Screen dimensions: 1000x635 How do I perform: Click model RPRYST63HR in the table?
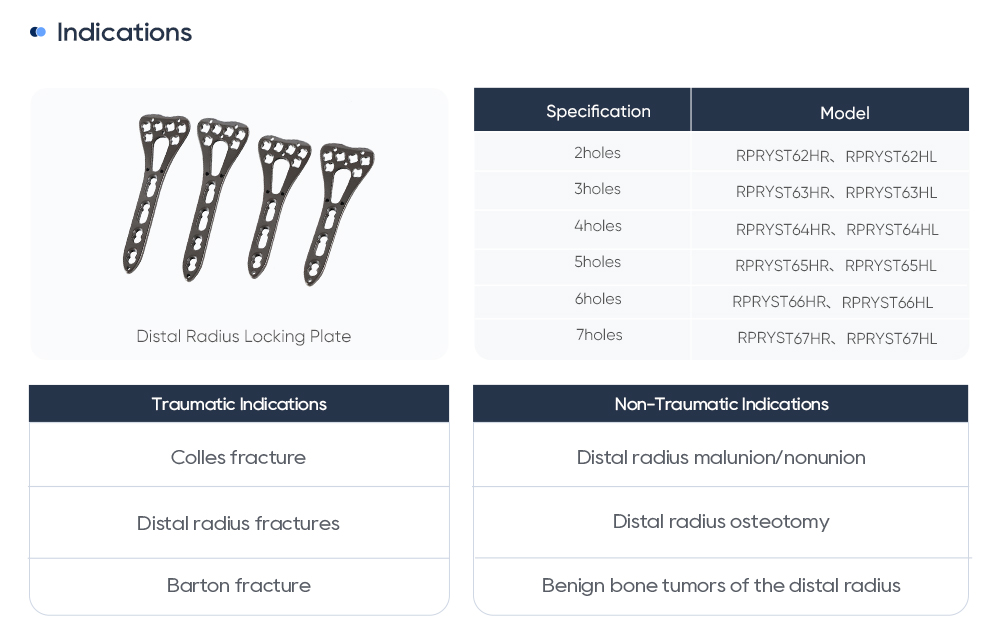point(783,193)
